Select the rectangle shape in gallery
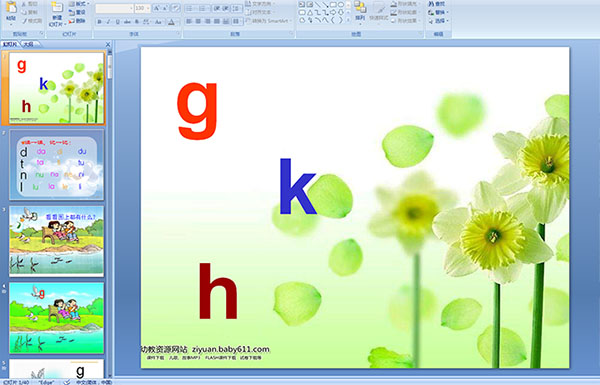This screenshot has width=600, height=385. [333, 5]
